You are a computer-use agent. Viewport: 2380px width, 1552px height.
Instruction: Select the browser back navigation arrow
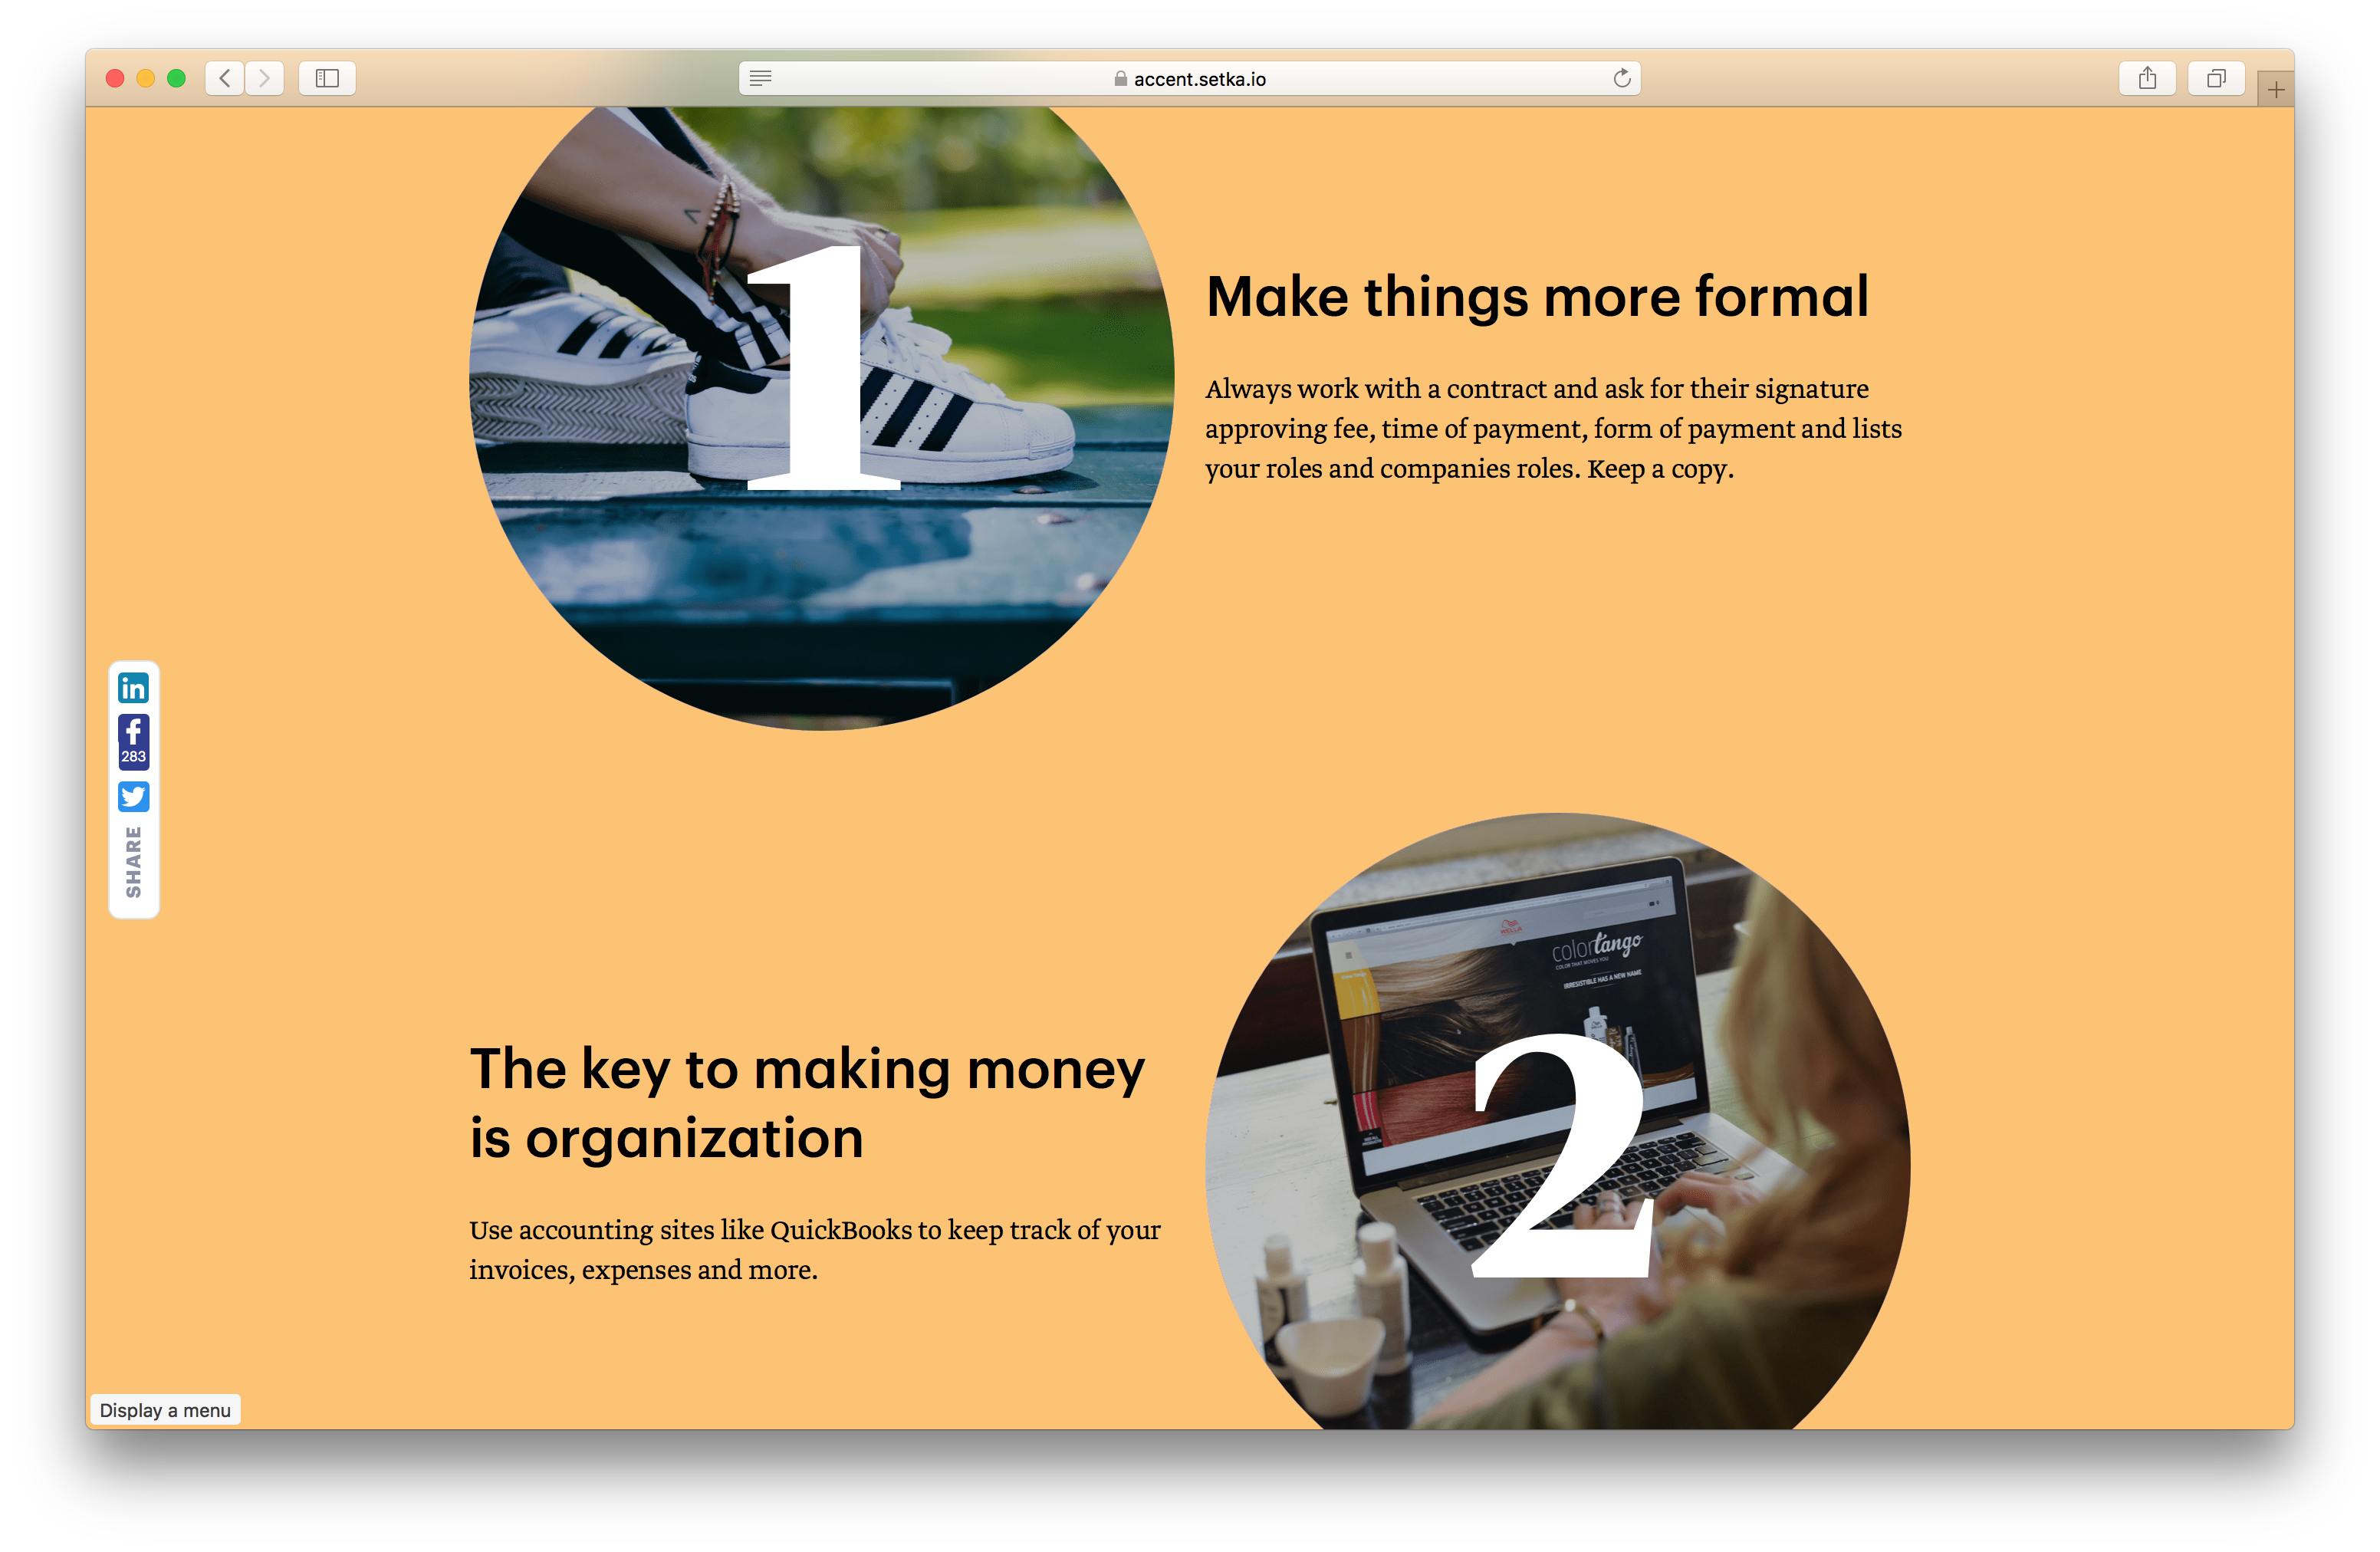227,80
